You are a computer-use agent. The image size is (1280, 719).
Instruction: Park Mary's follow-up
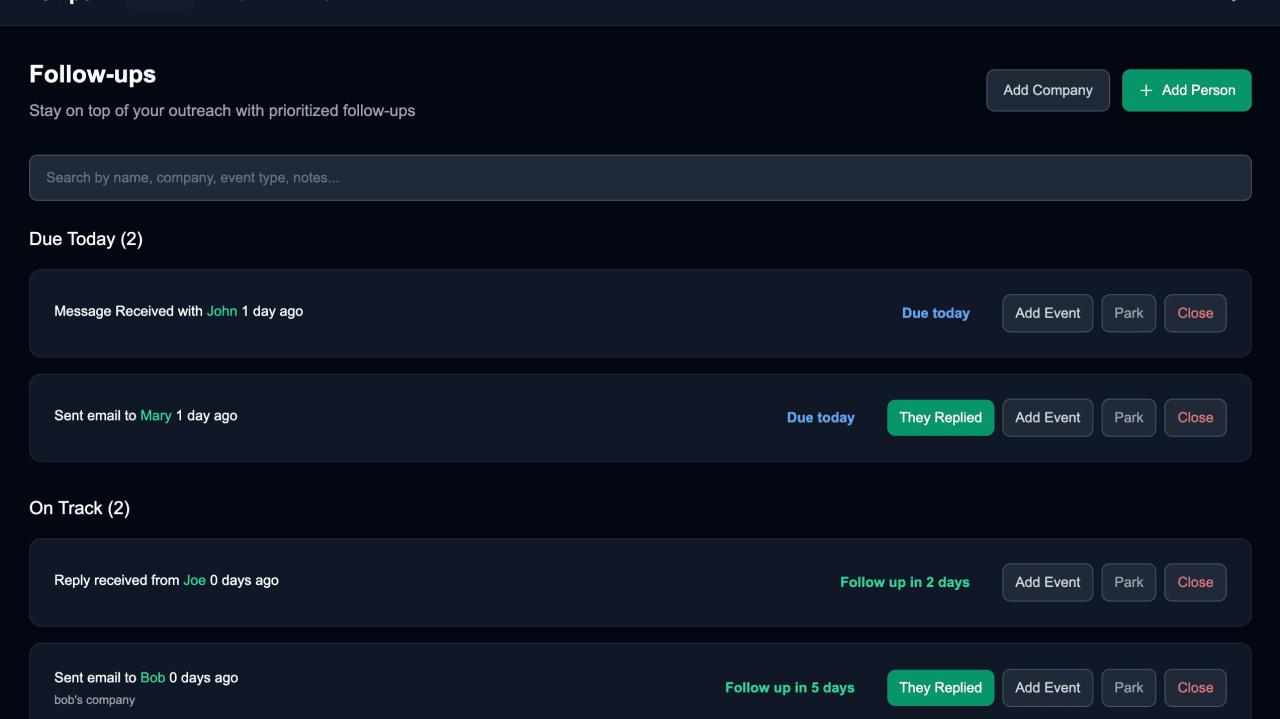[1128, 417]
